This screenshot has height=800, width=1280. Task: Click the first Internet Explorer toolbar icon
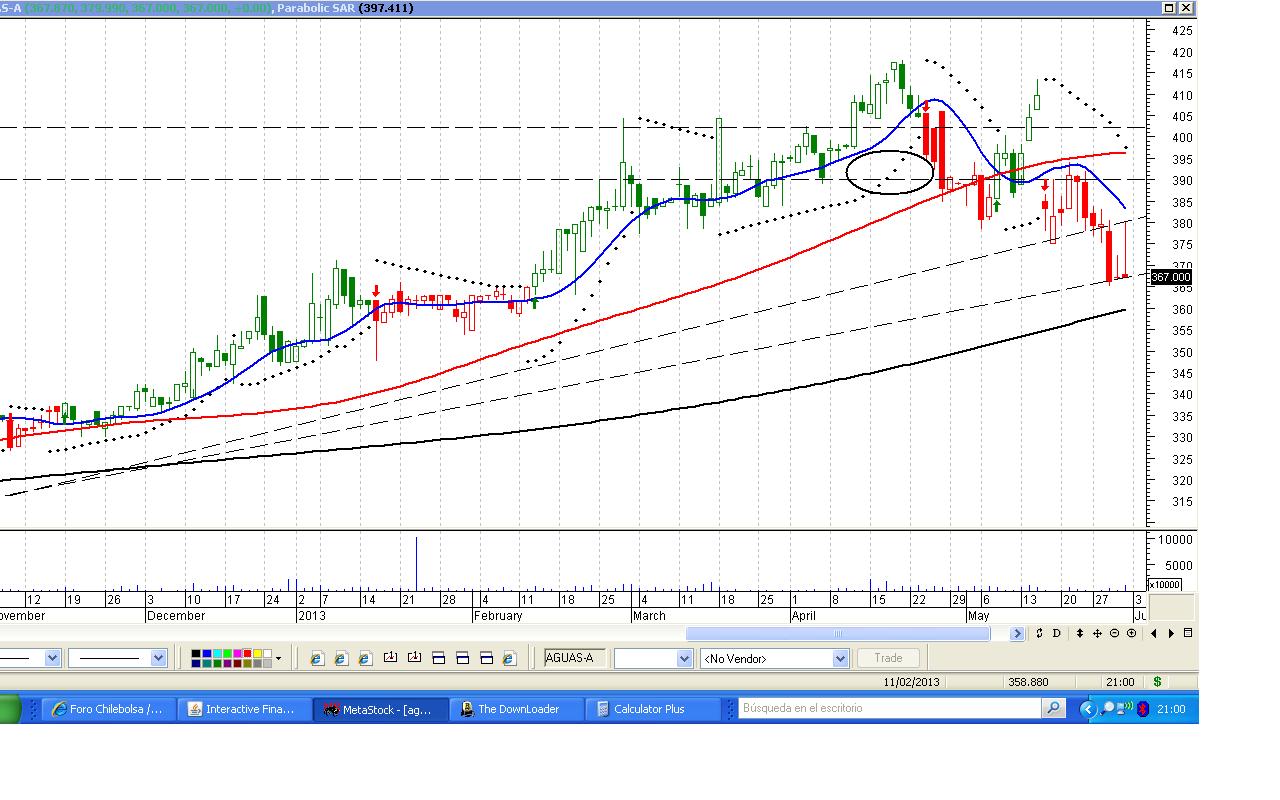(x=317, y=658)
